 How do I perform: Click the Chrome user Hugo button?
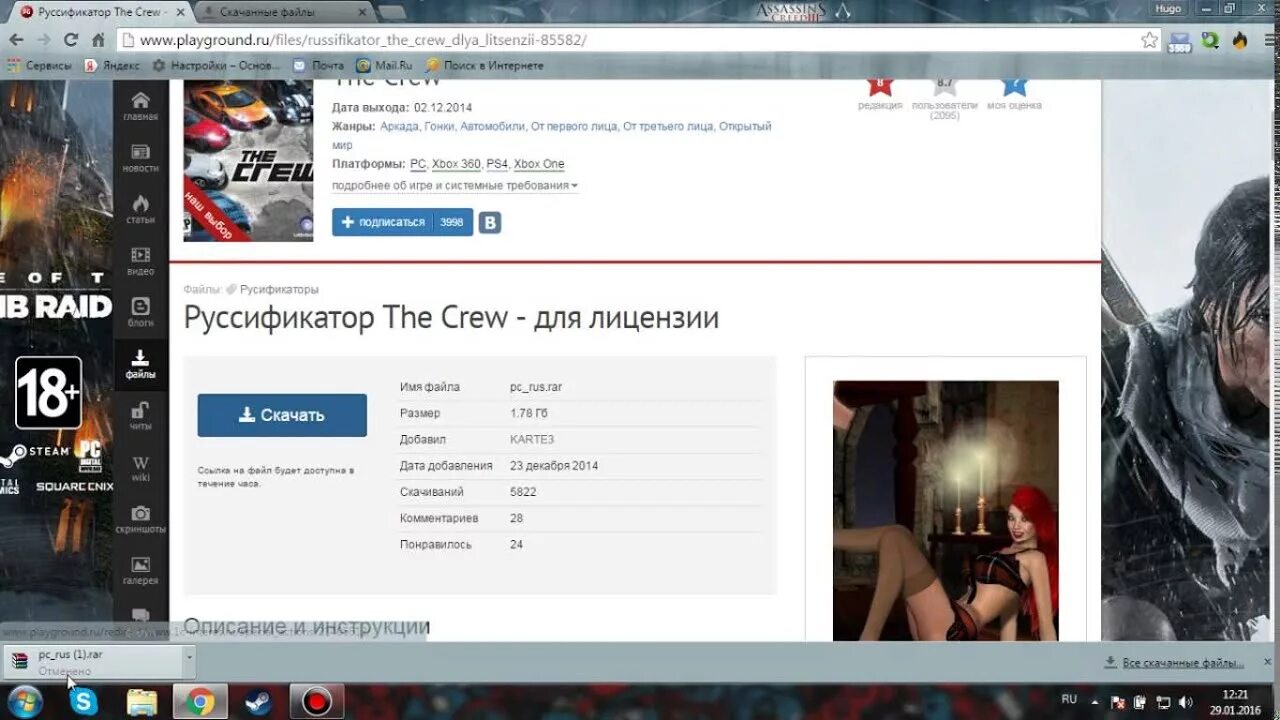[x=1169, y=8]
